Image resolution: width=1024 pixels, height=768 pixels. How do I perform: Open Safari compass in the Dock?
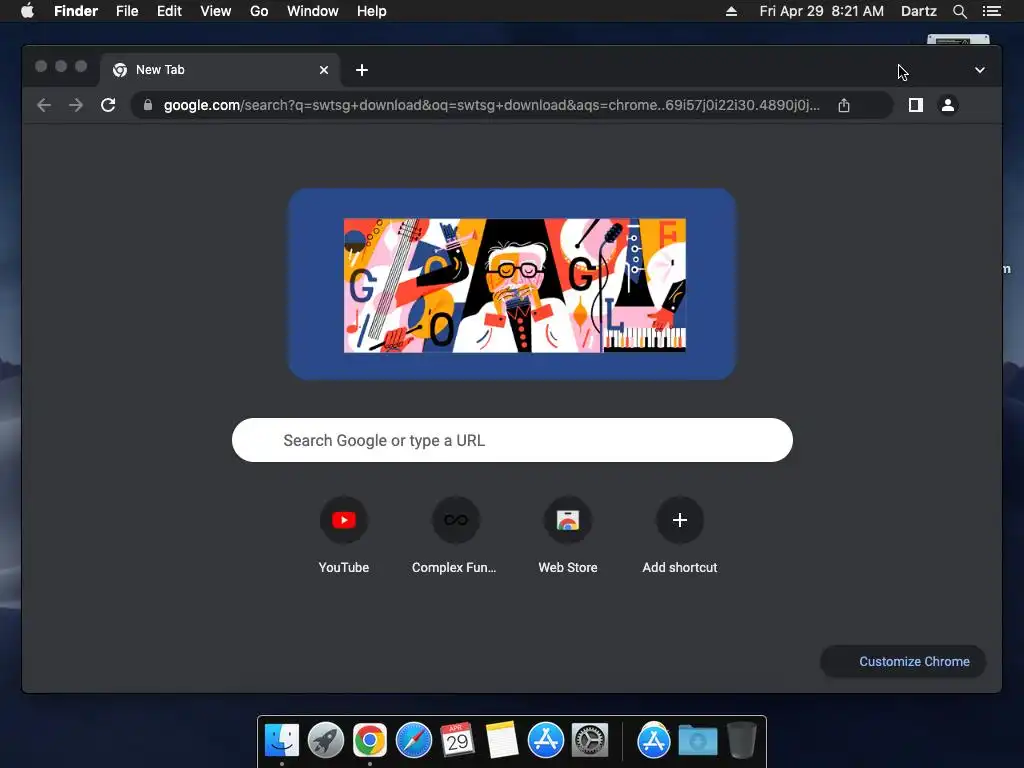413,740
